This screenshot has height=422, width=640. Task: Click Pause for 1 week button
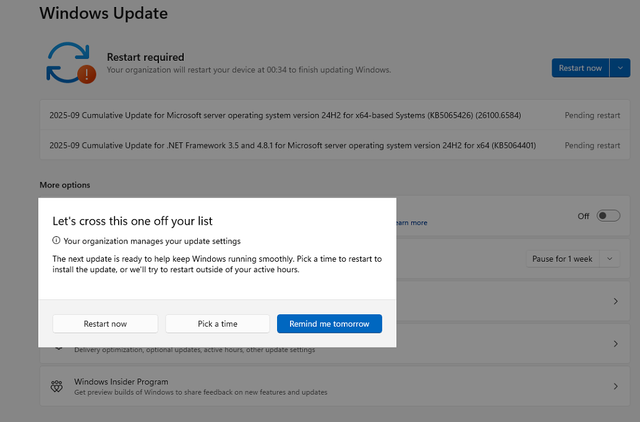(562, 259)
